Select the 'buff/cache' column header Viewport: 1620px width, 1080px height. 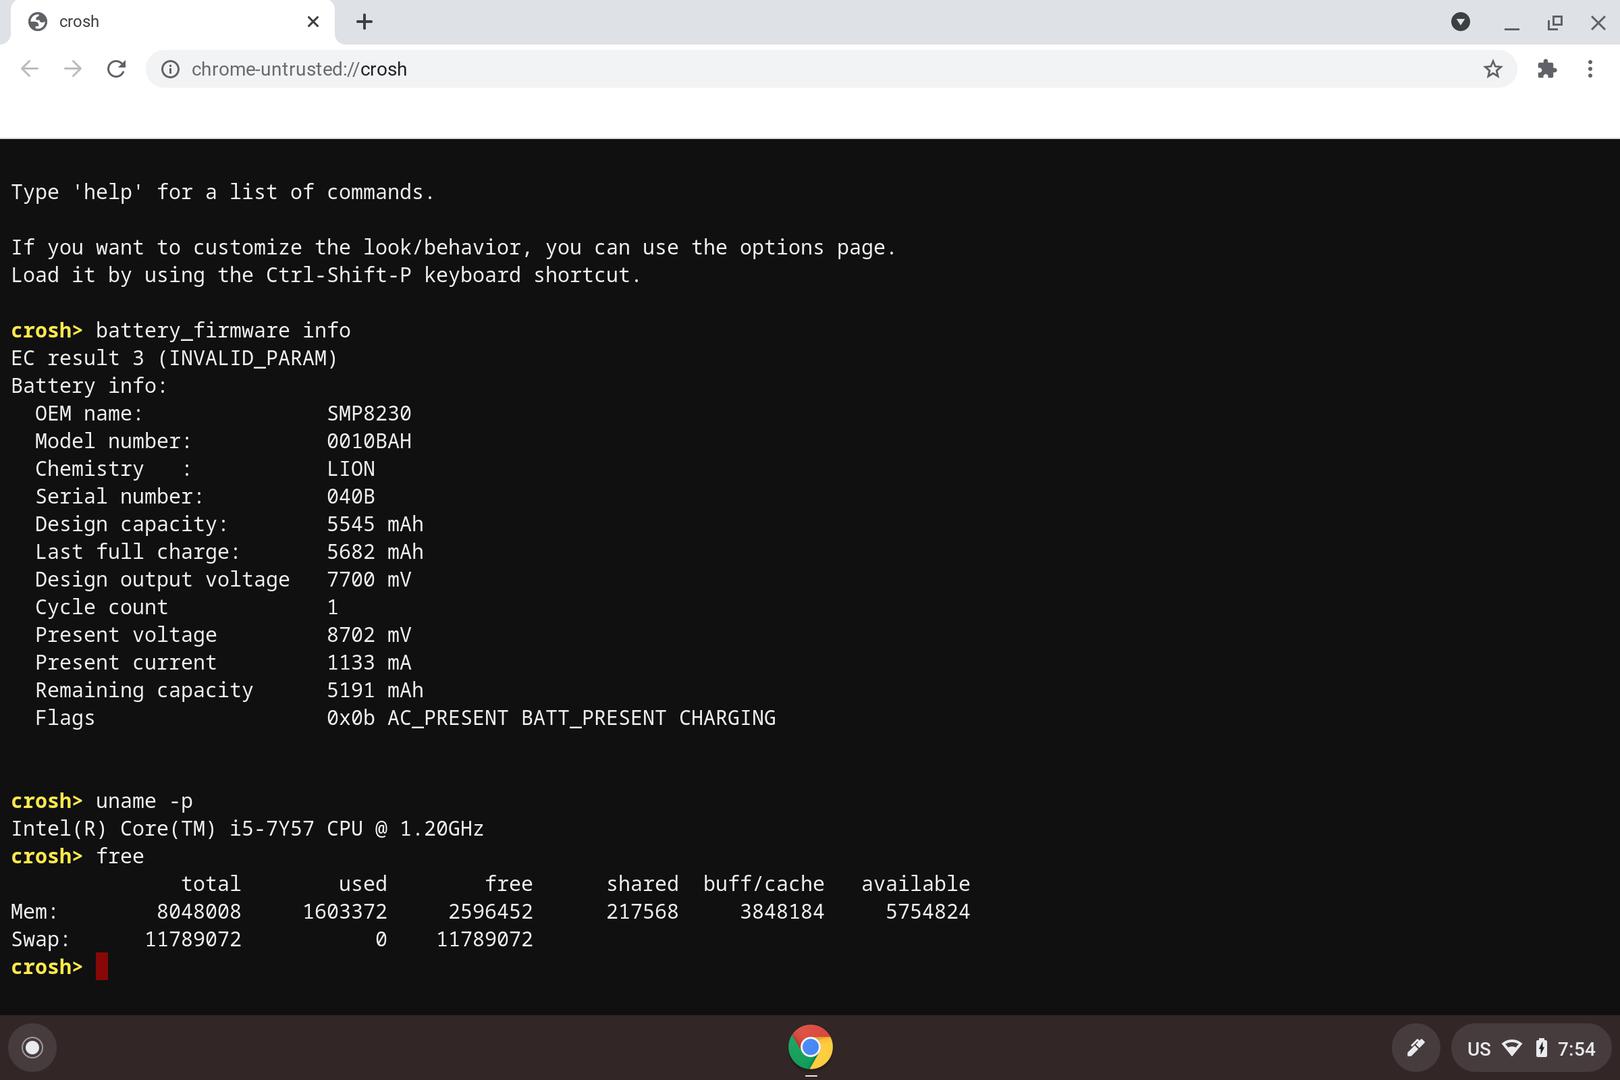(x=764, y=884)
